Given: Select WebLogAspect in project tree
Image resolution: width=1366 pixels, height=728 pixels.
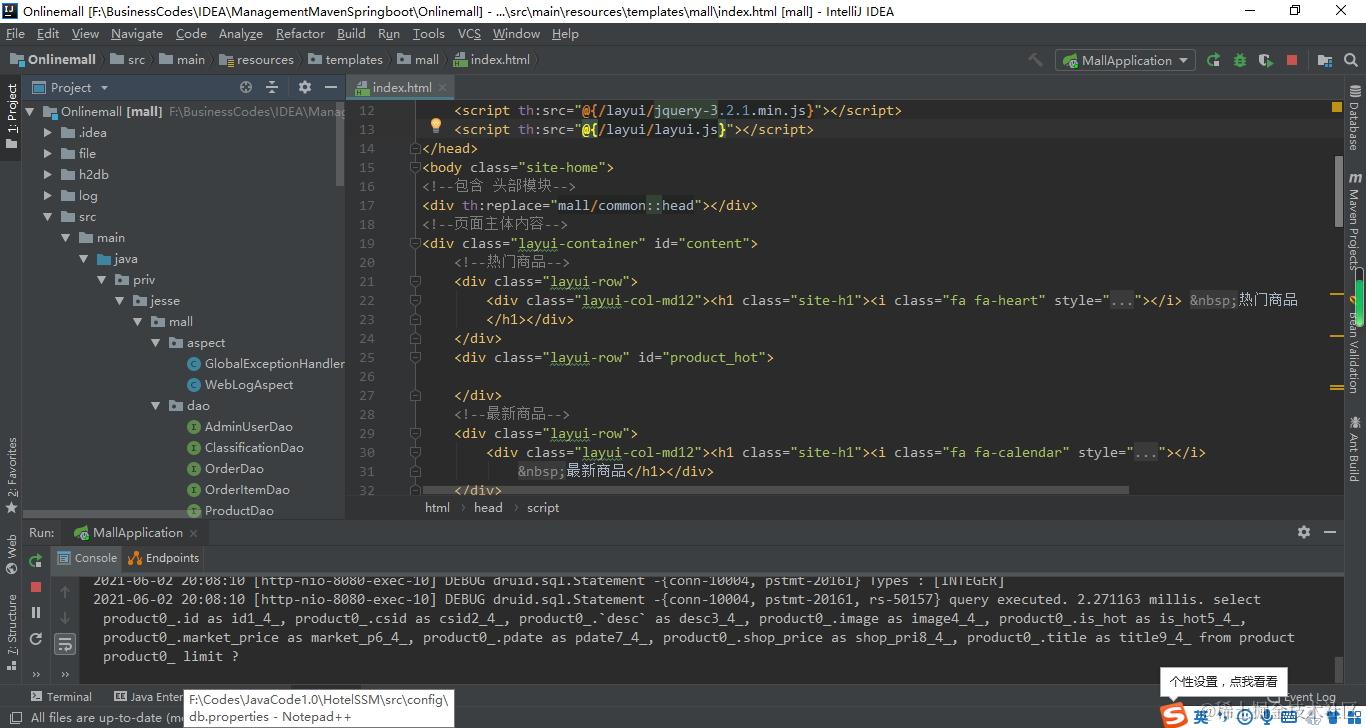Looking at the screenshot, I should click(240, 384).
